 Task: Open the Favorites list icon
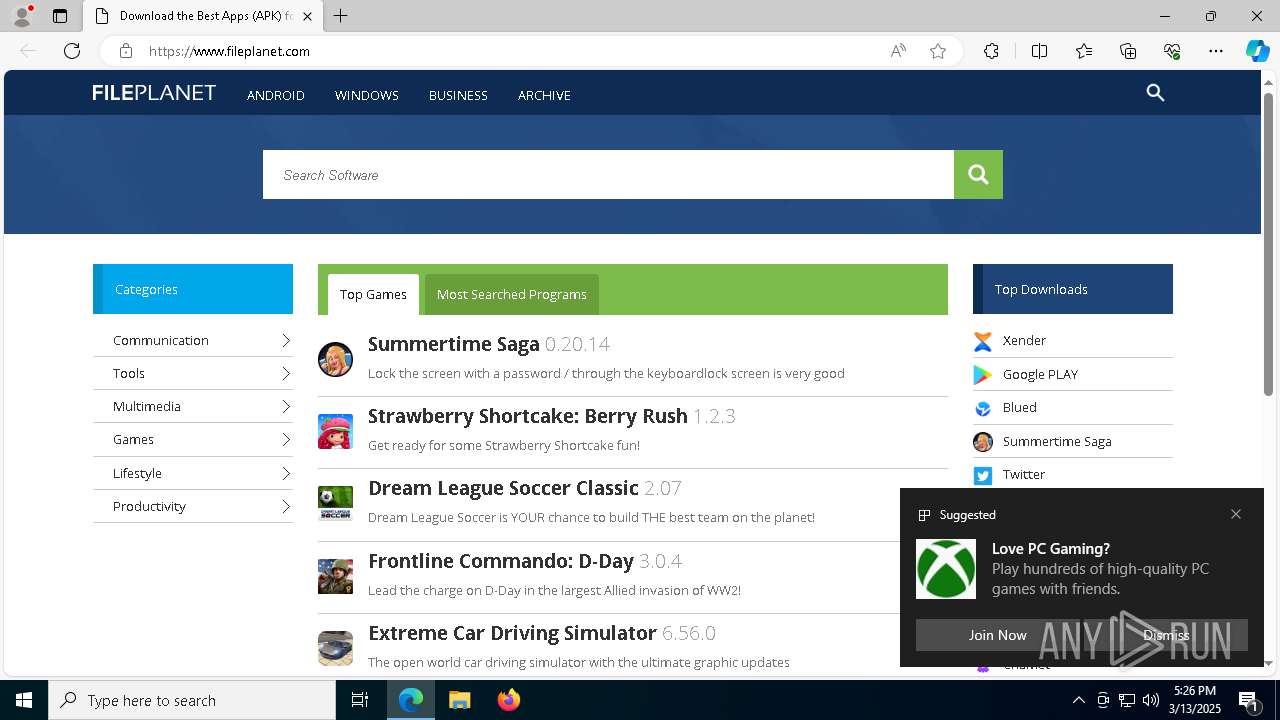[1084, 51]
